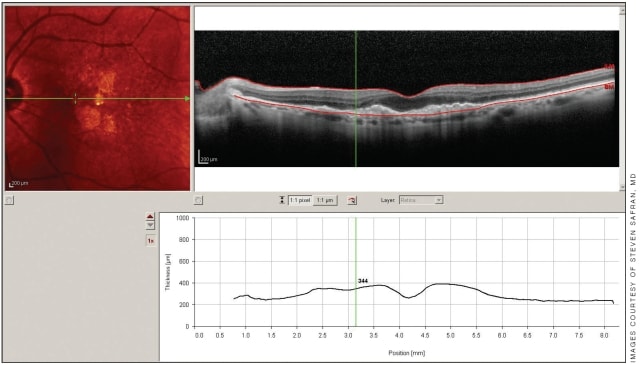640x365 pixels.
Task: Click the green scan line on the fundus image
Action: click(97, 98)
